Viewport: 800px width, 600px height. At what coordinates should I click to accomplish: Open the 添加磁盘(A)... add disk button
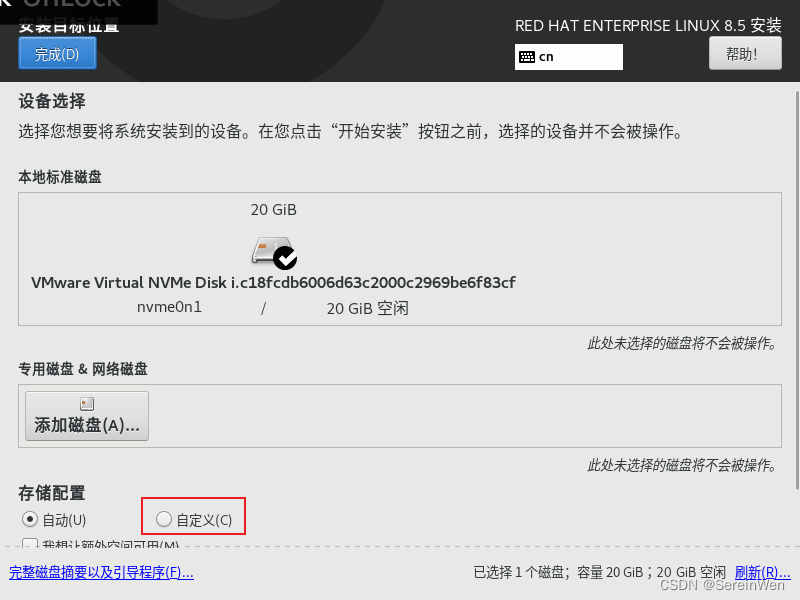click(x=87, y=416)
